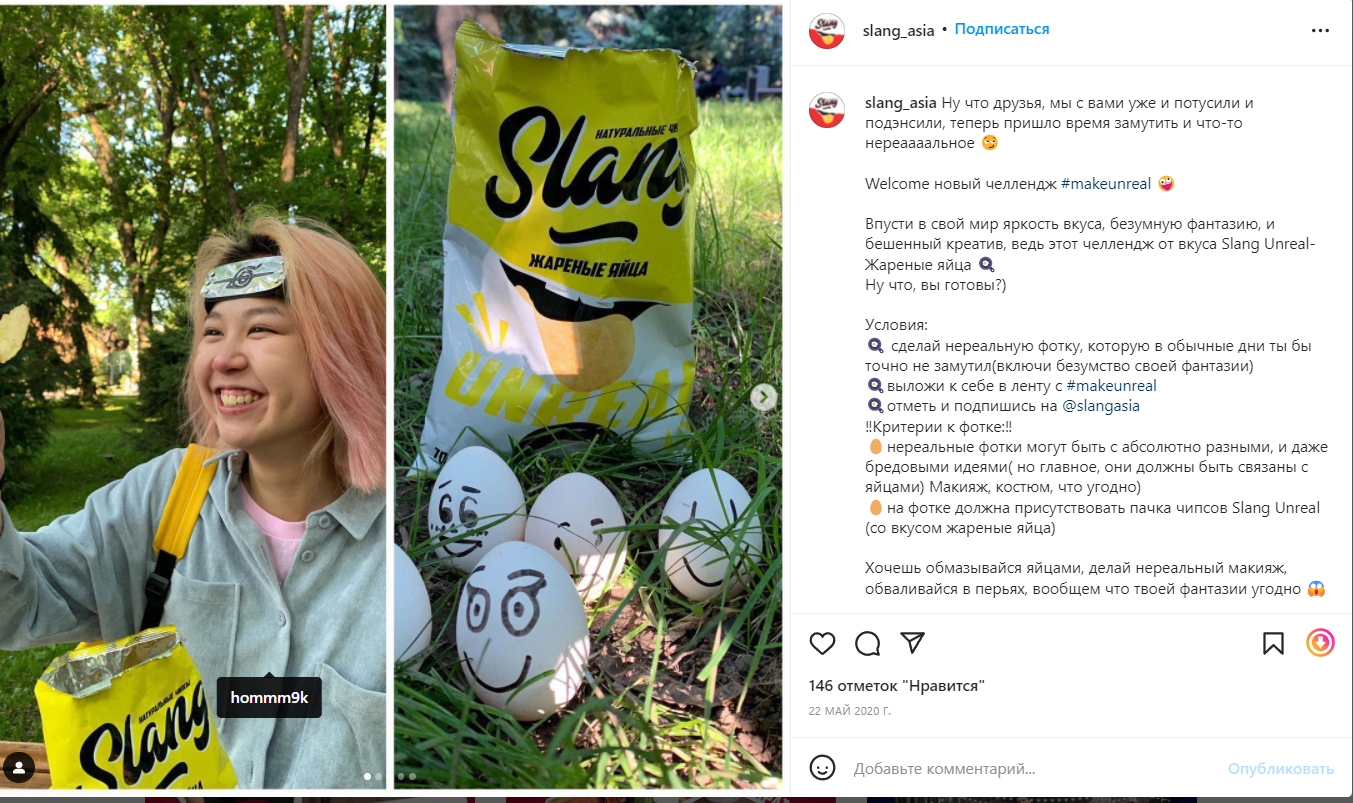This screenshot has height=803, width=1353.
Task: Post the comment with Опубликовать
Action: [x=1281, y=769]
